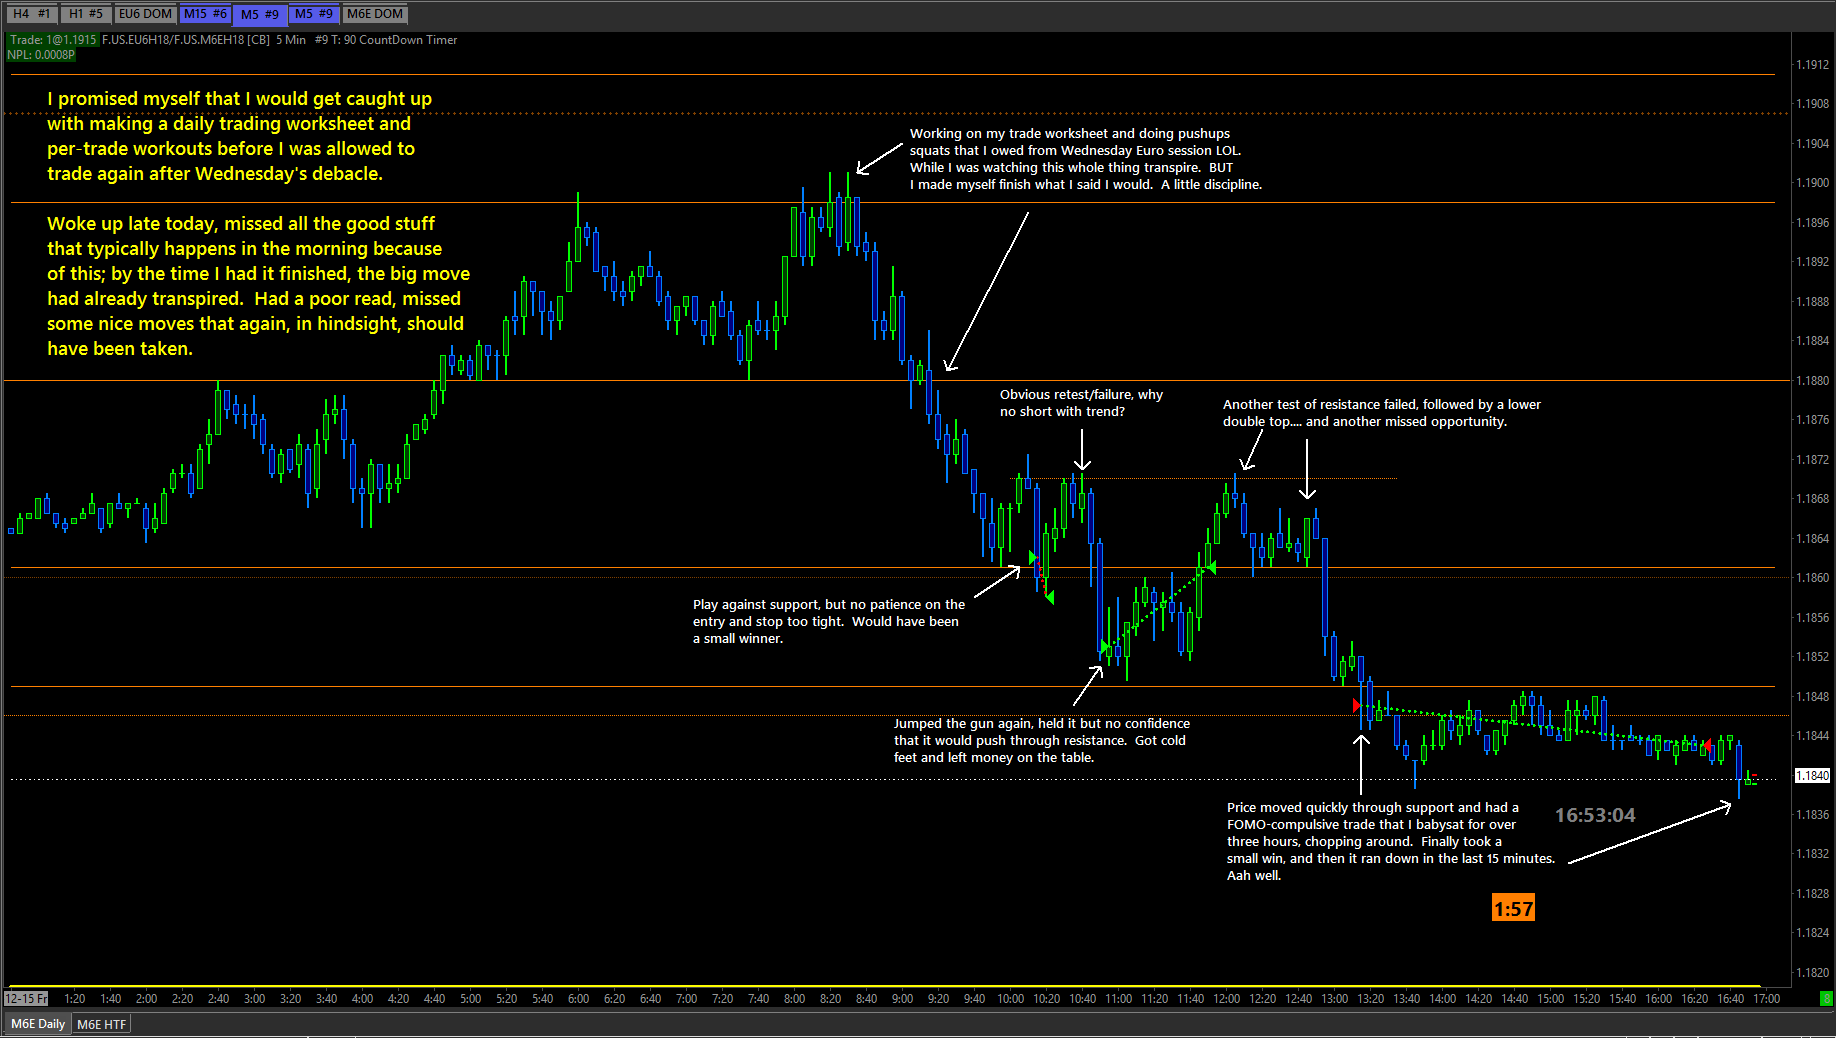
Task: Click the 'NPL: 0.0008P' profit label
Action: click(41, 55)
